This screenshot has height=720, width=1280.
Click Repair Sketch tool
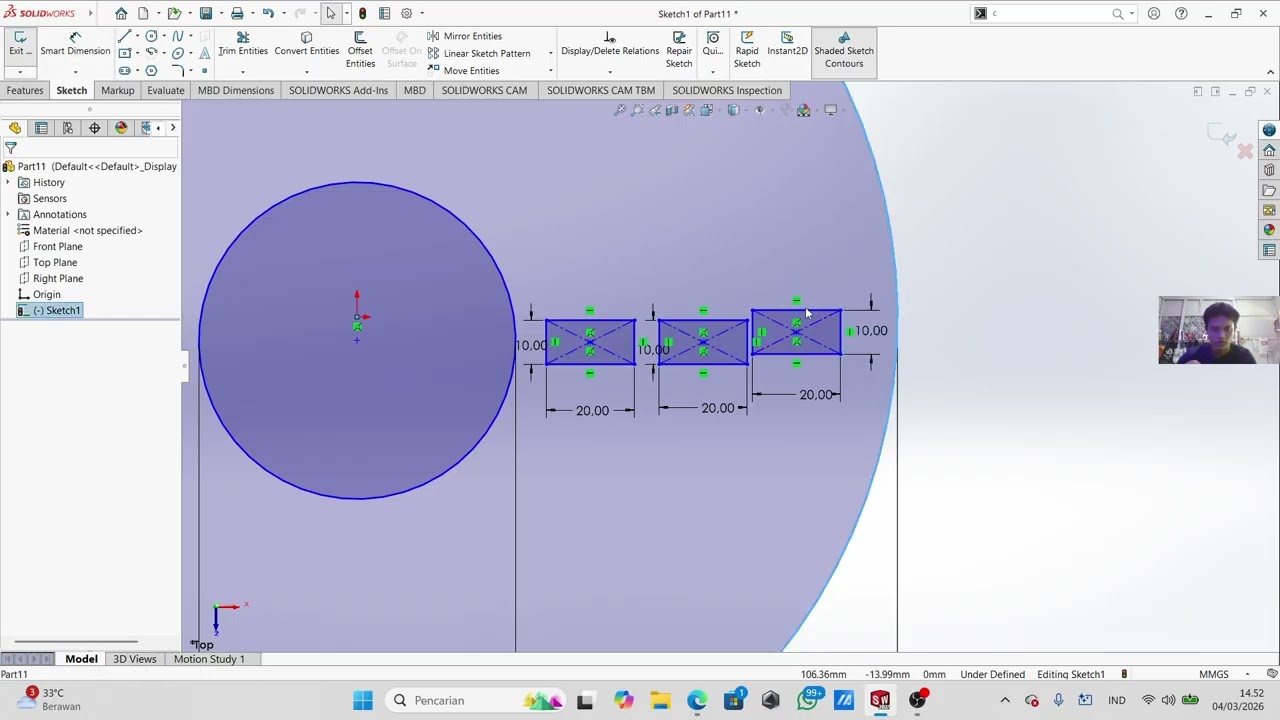click(679, 50)
